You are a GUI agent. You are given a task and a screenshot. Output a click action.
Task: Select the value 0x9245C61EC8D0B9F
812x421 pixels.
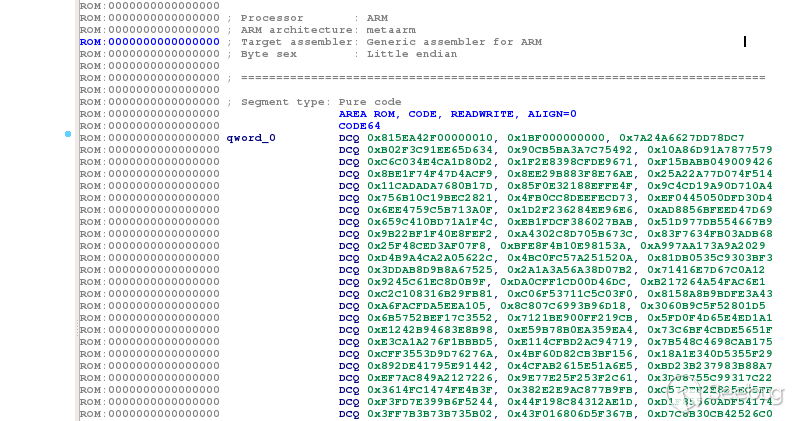point(427,282)
